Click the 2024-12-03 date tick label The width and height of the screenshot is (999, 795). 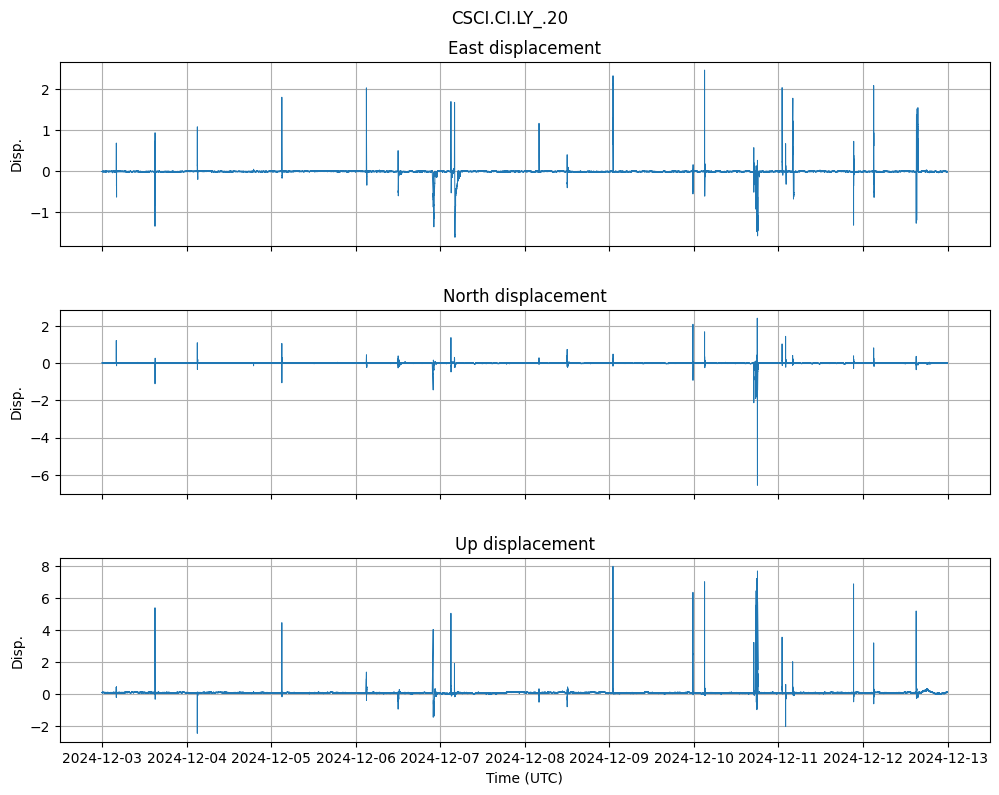click(102, 759)
